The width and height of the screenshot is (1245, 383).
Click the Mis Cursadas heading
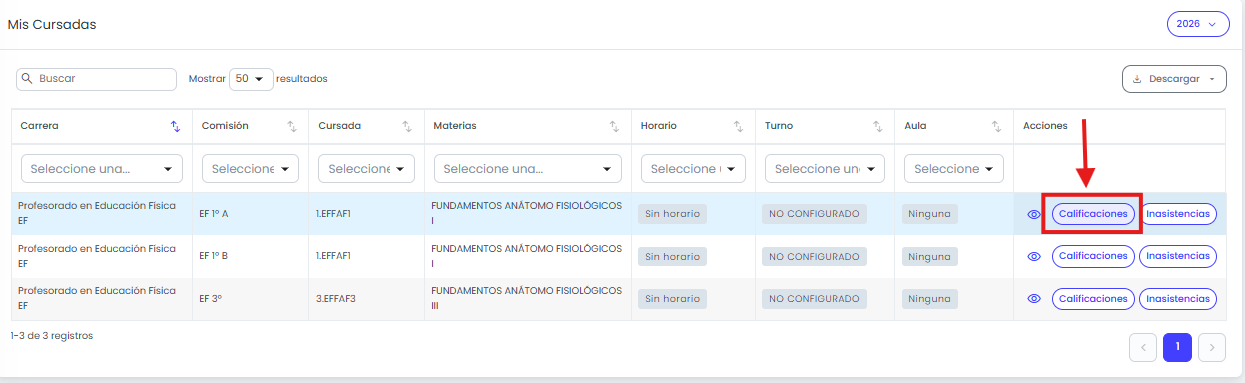pyautogui.click(x=52, y=24)
